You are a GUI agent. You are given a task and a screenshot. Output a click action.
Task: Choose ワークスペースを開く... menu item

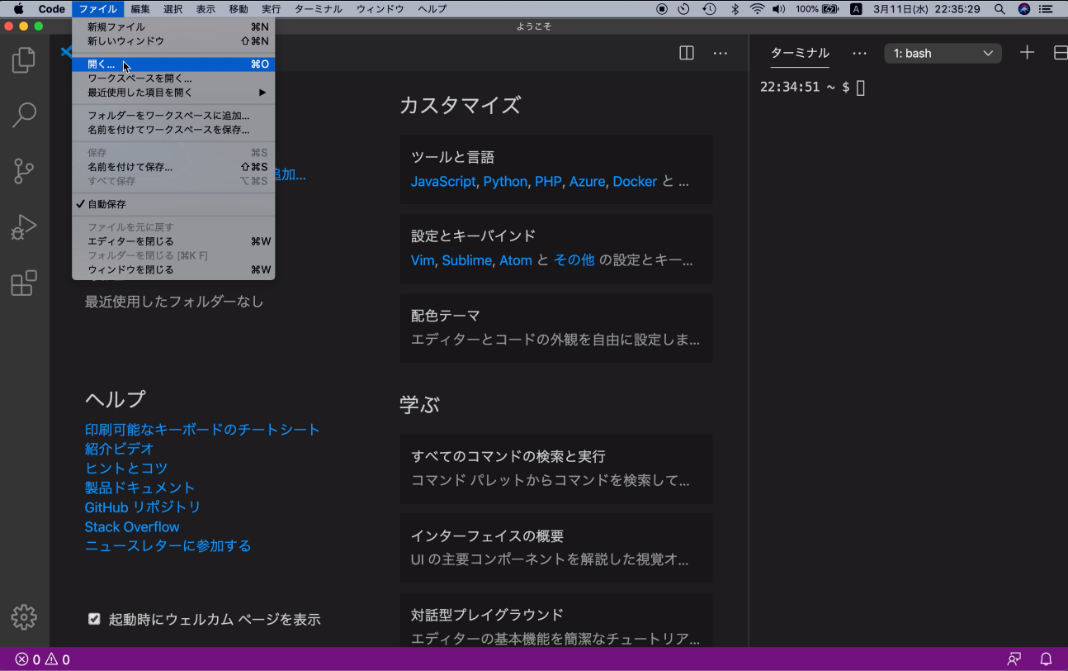174,78
